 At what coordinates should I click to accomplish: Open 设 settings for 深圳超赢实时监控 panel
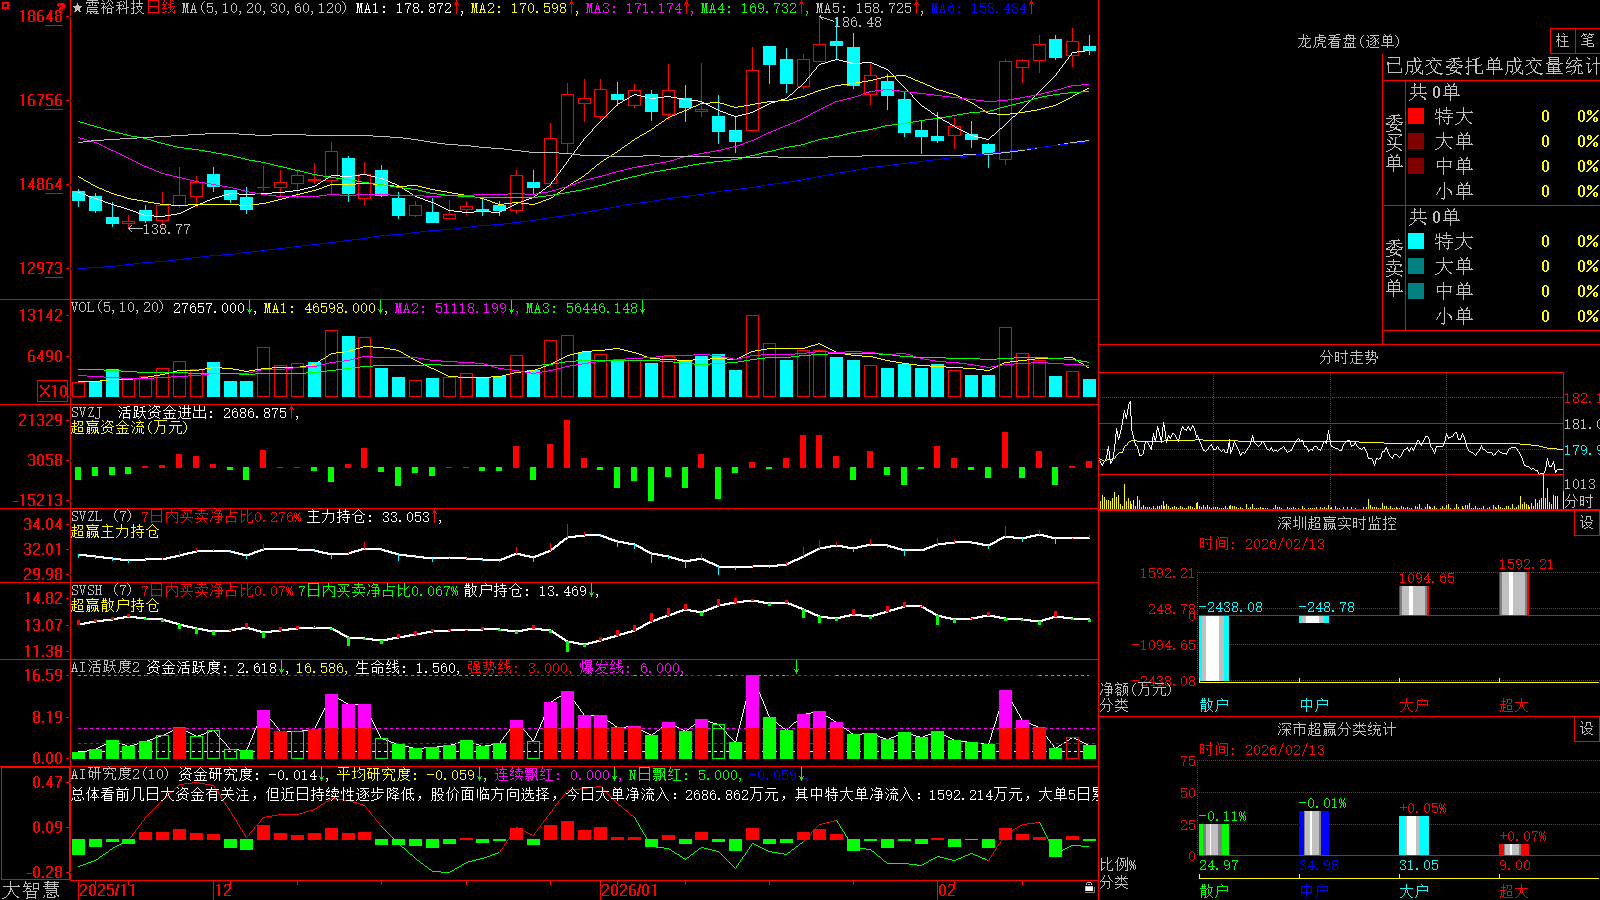1587,523
